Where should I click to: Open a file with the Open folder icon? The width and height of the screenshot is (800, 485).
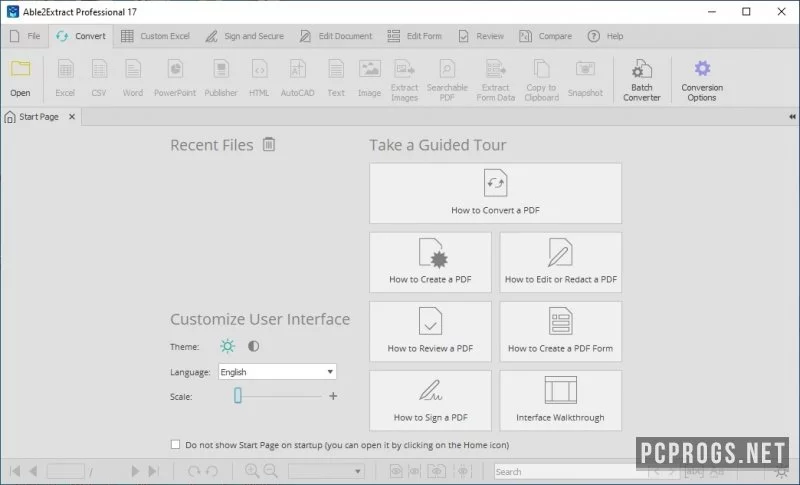[x=20, y=69]
